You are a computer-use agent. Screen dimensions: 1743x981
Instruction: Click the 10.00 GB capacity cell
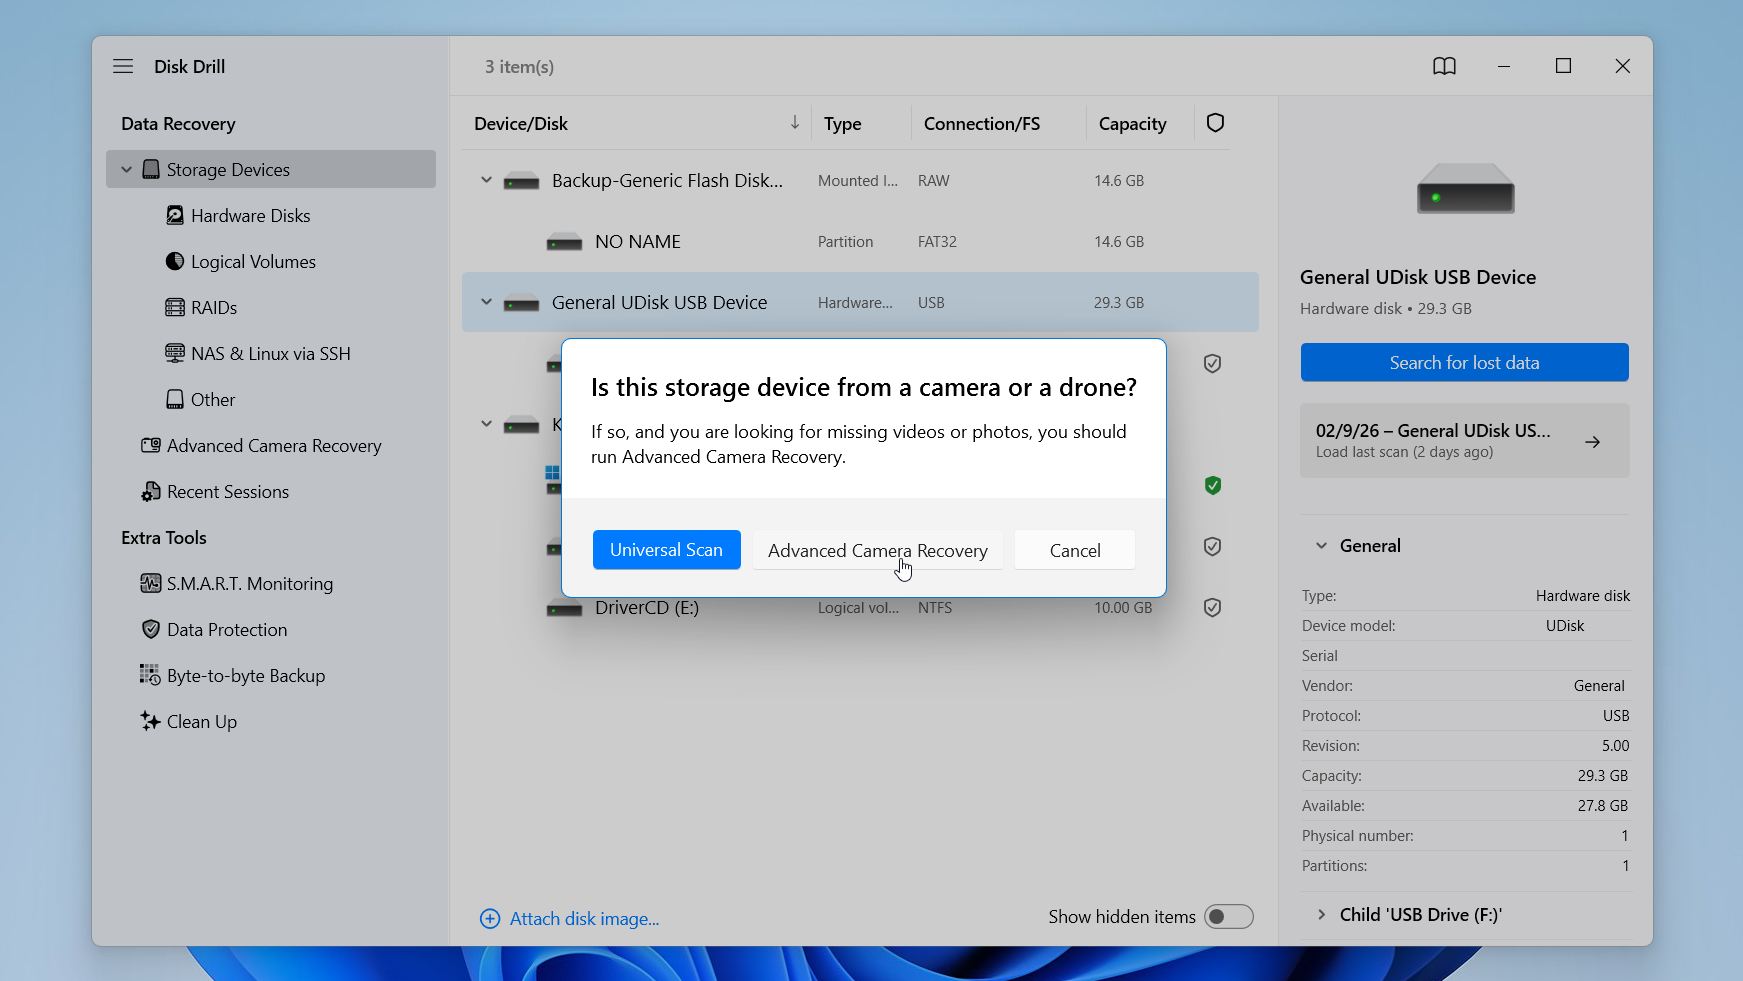click(1122, 607)
